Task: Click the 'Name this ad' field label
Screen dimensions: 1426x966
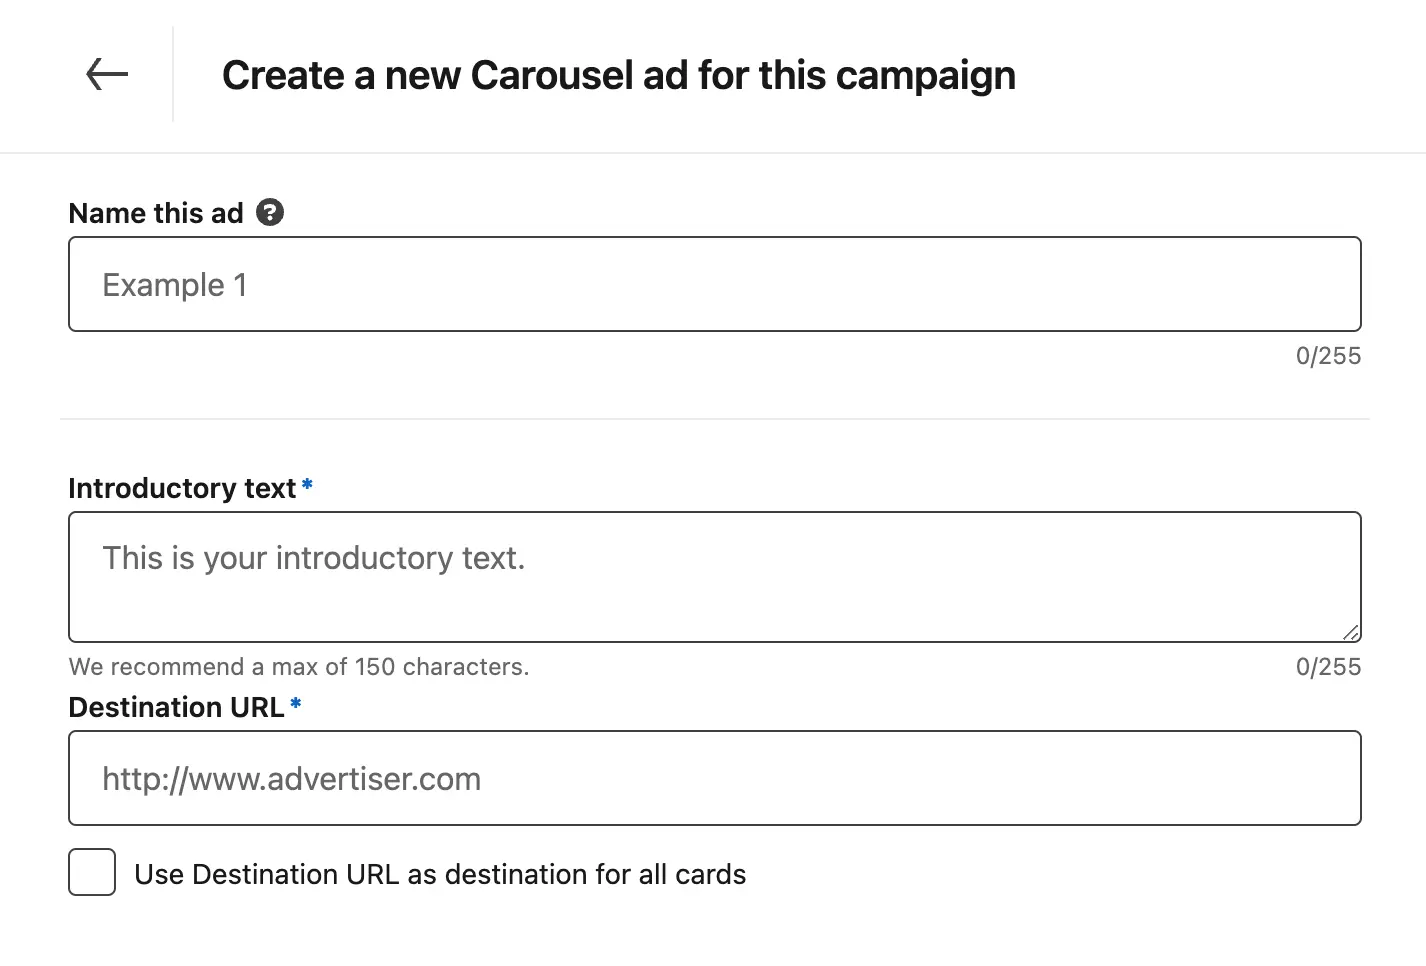Action: pyautogui.click(x=156, y=213)
